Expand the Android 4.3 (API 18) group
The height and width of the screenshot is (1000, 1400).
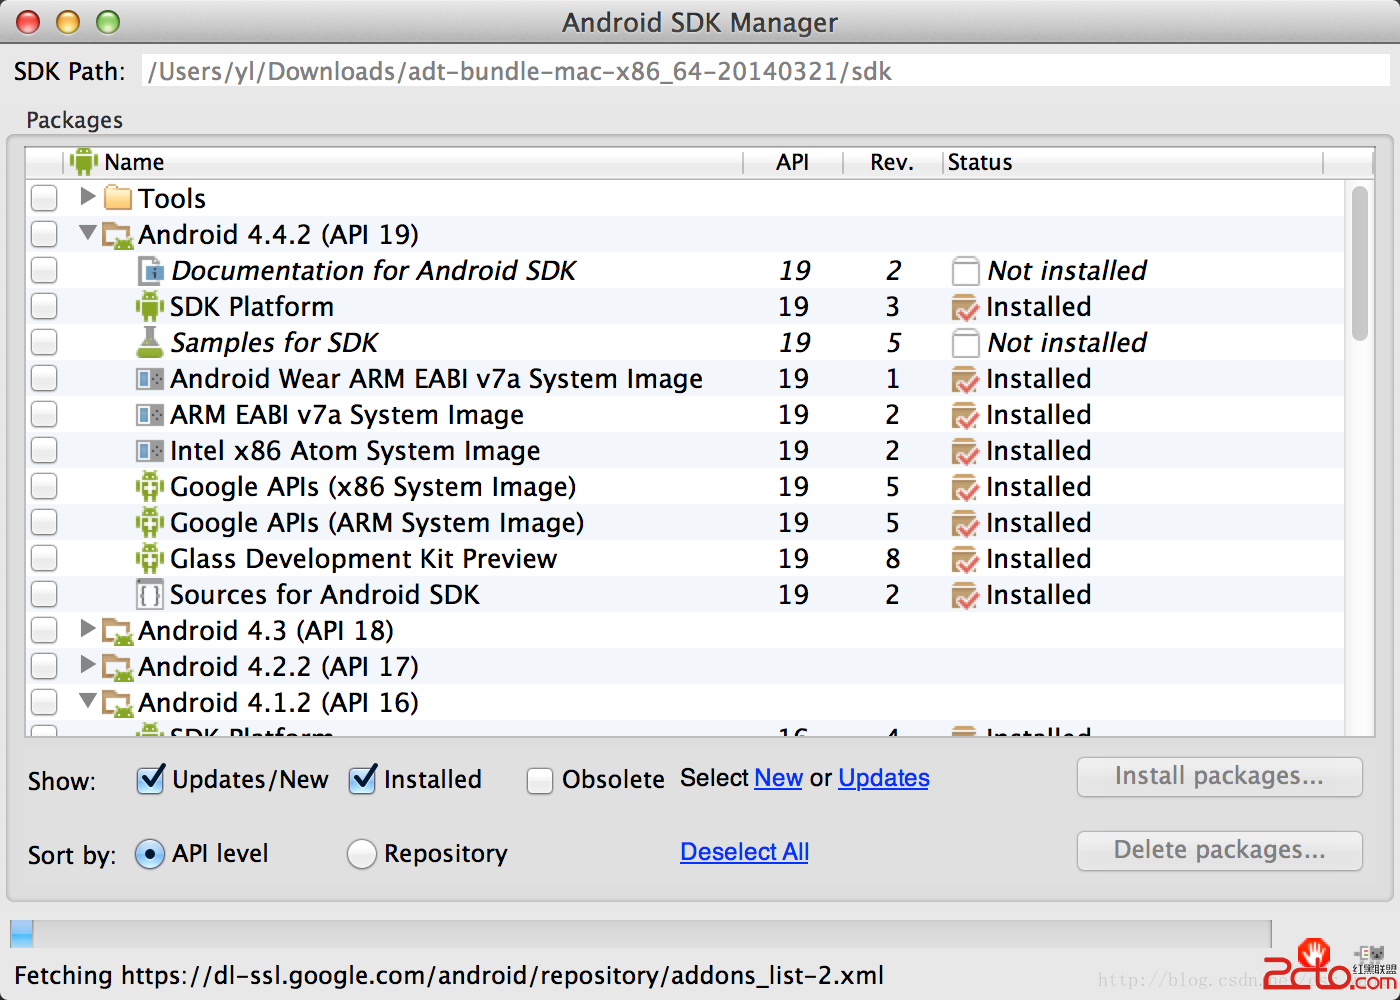[88, 629]
